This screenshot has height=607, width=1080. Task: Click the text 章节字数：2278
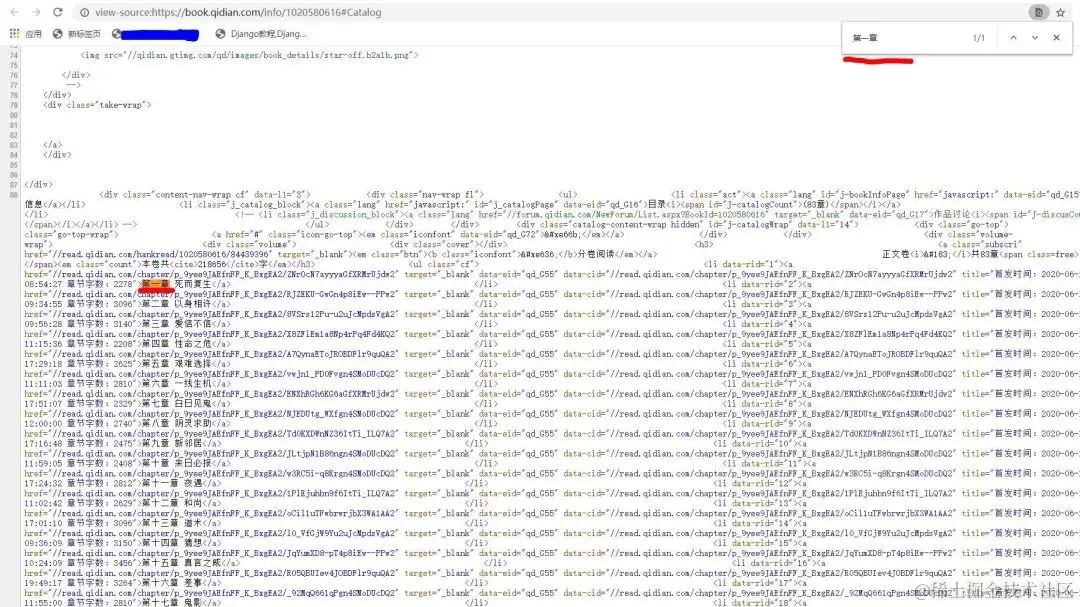(101, 284)
